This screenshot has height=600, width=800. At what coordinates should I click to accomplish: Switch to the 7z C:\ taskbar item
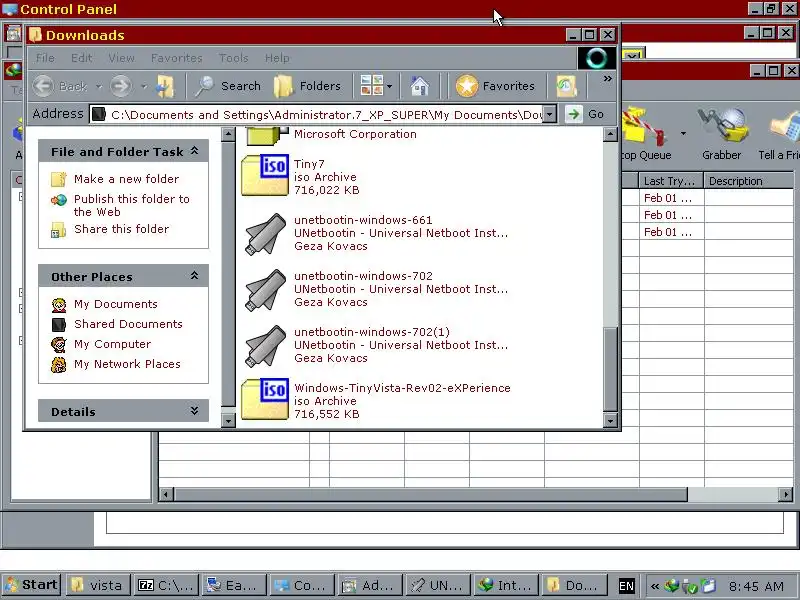click(166, 585)
